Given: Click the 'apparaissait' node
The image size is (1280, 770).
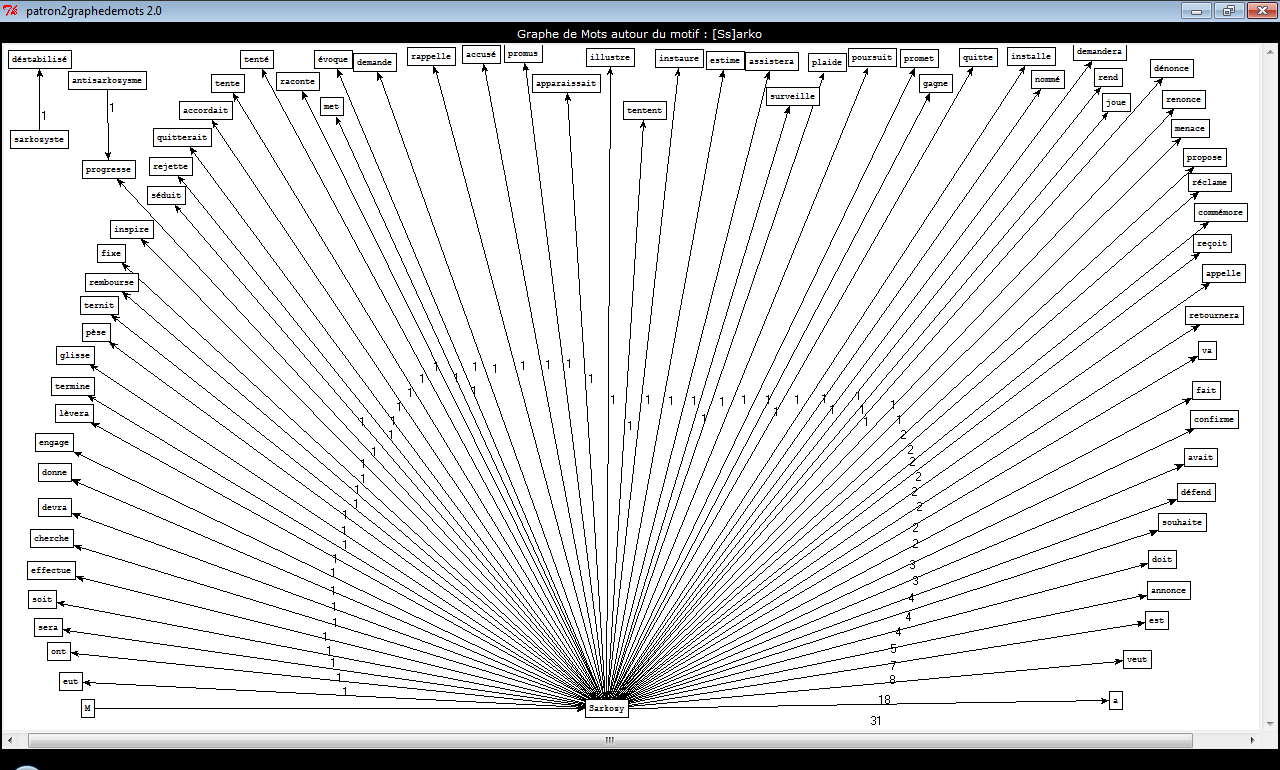Looking at the screenshot, I should coord(566,83).
